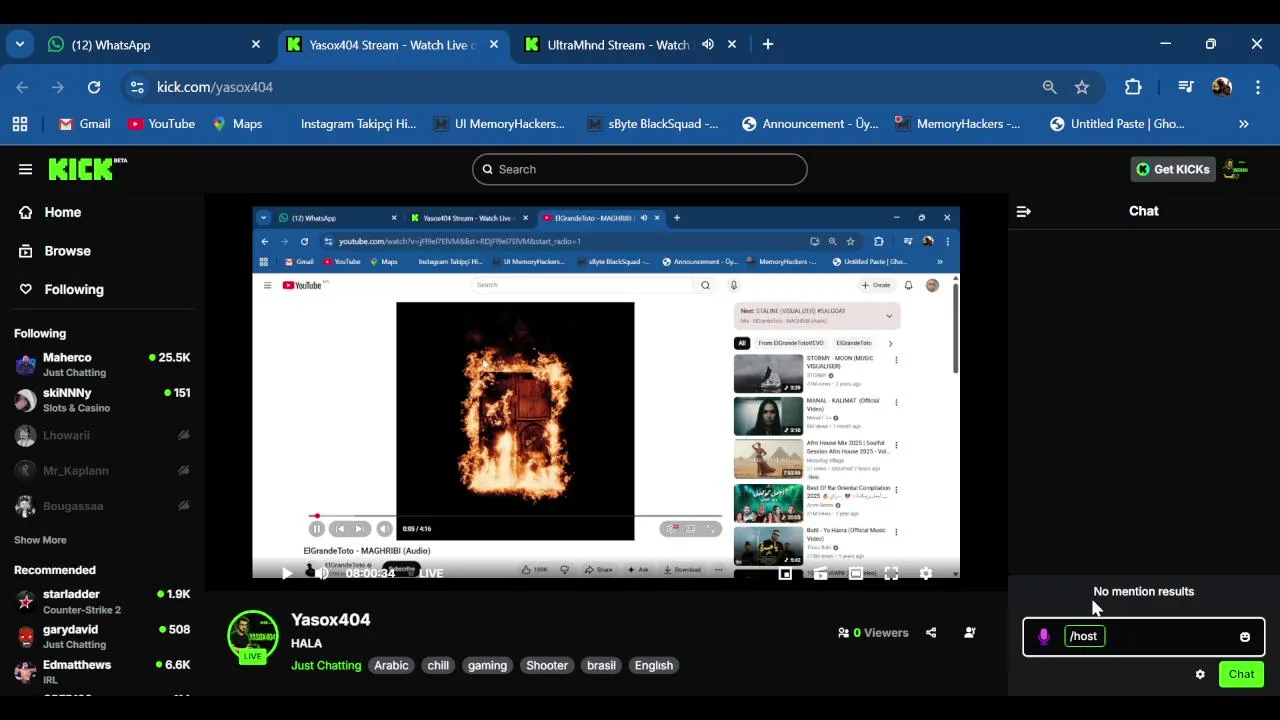Open Bougassaa offline channel

102,505
